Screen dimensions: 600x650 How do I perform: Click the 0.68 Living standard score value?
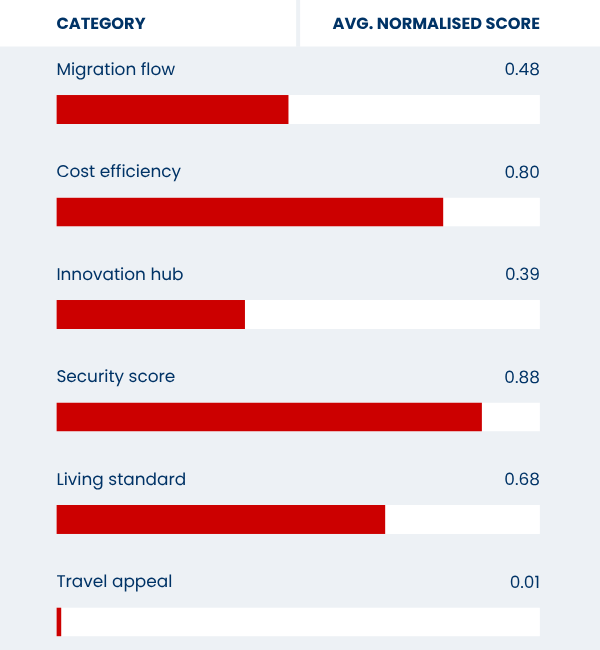(x=522, y=479)
